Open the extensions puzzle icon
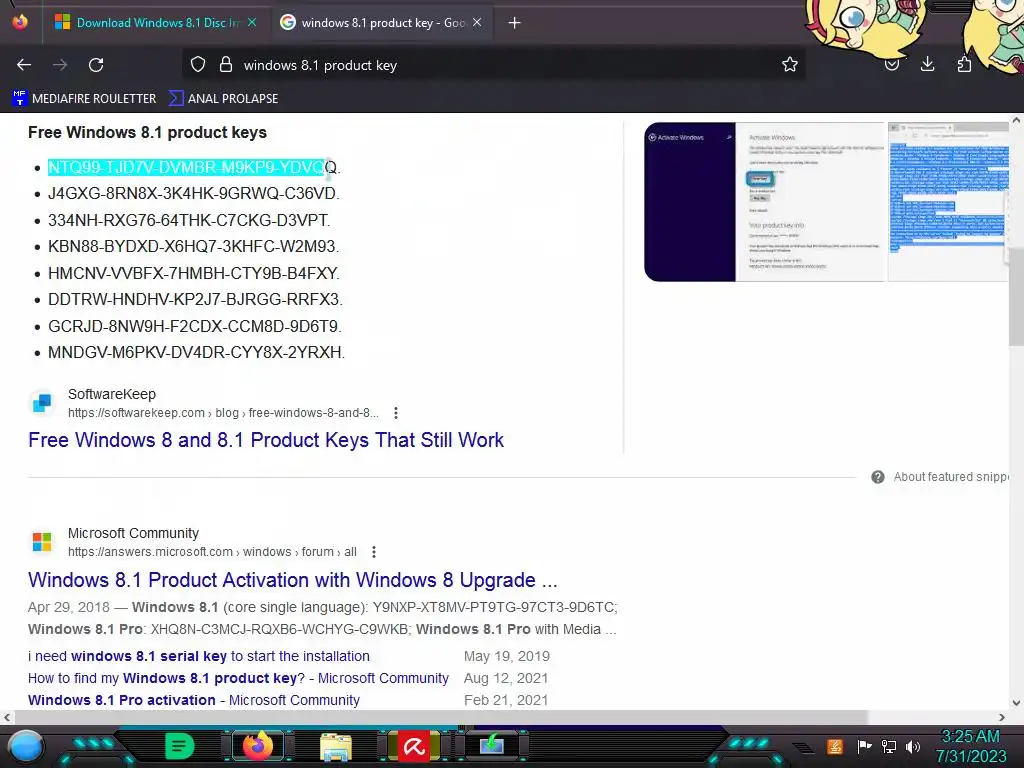Viewport: 1024px width, 768px height. pyautogui.click(x=964, y=64)
